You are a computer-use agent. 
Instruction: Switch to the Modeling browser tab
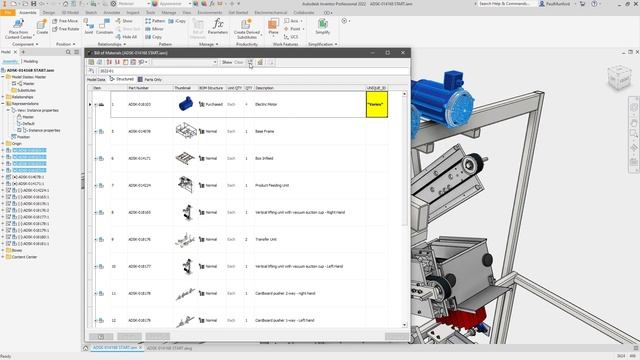[30, 62]
